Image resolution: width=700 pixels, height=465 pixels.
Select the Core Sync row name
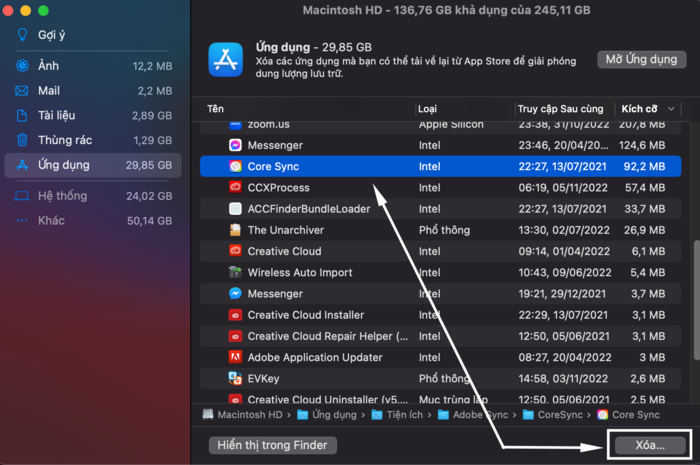[x=273, y=166]
